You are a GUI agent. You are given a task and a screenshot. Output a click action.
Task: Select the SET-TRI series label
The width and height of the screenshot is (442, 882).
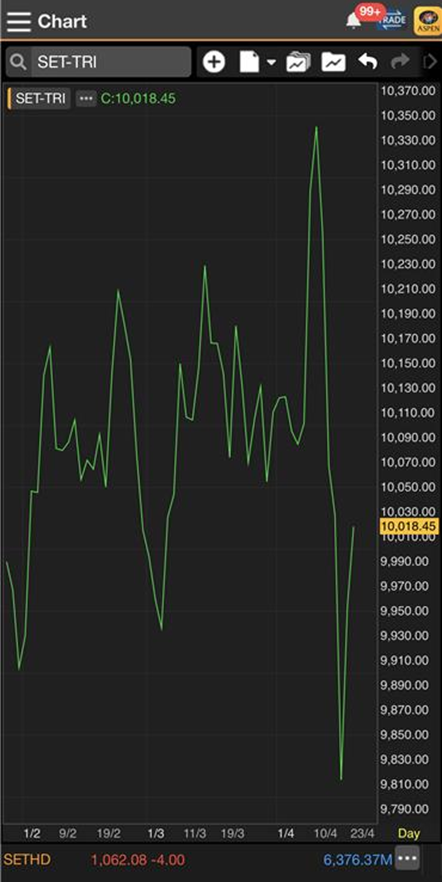click(x=40, y=98)
